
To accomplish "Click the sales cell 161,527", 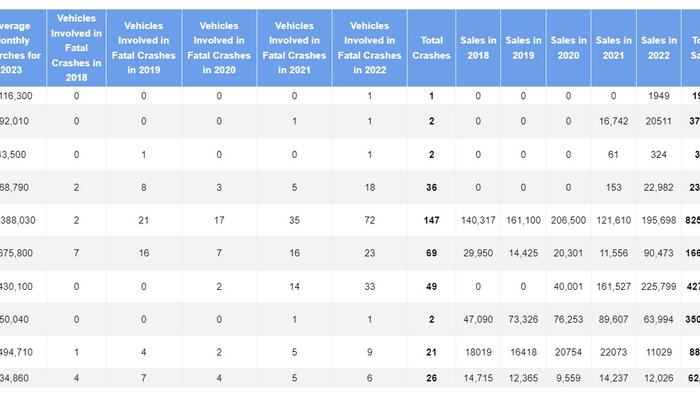I will tap(613, 286).
